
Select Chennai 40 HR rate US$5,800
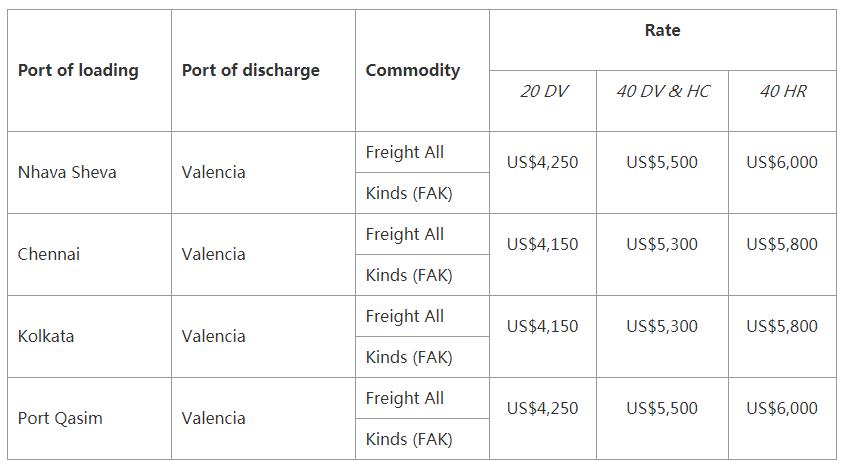tap(781, 244)
